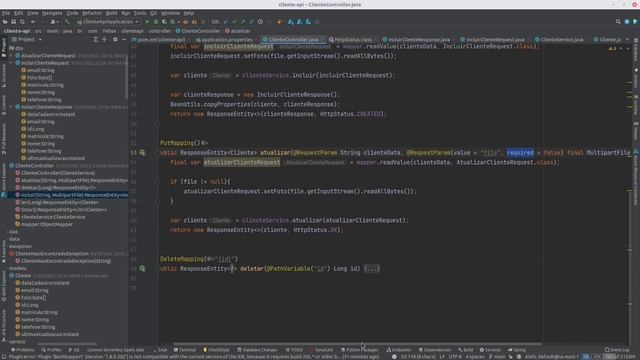This screenshot has height=360, width=640.
Task: Open the ClienteApiApplication run configuration dropdown
Action: 108,22
